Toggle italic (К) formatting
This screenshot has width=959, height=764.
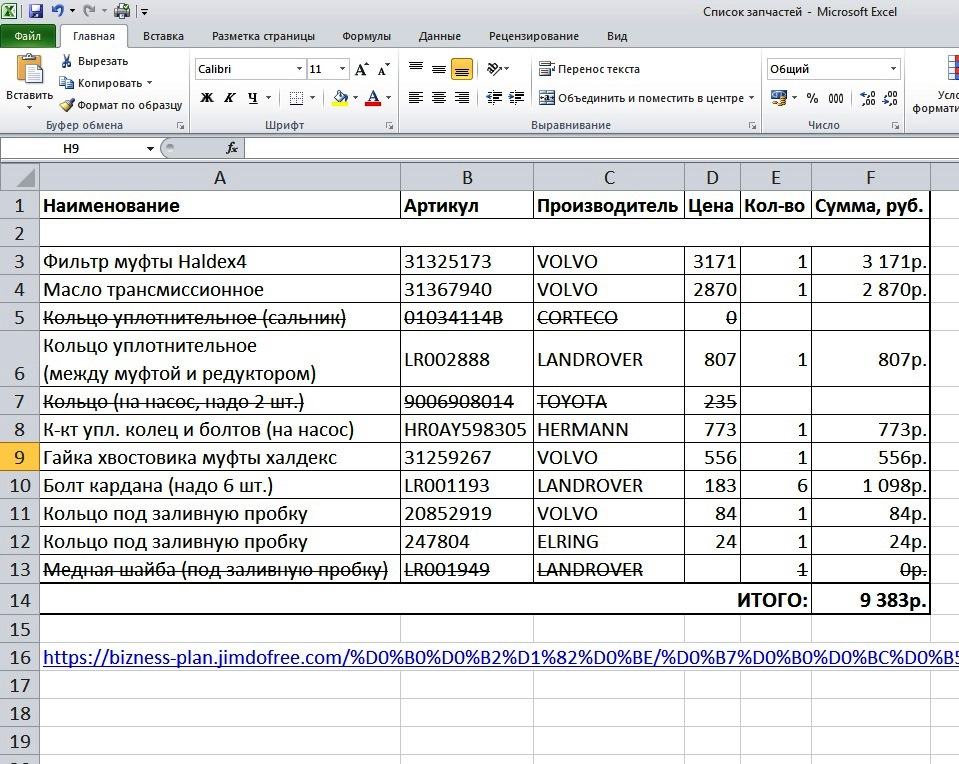tap(230, 98)
